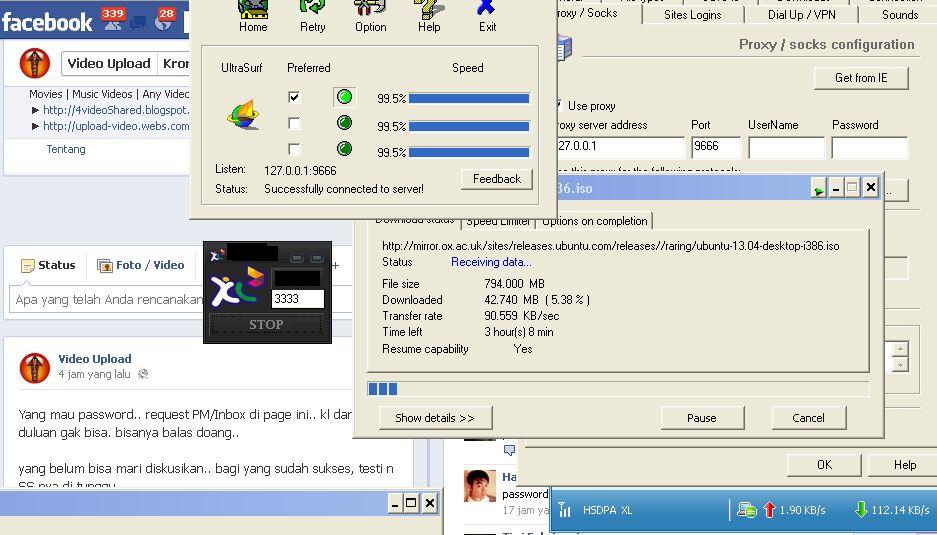
Task: Pause the Ubuntu ISO download
Action: 702,418
